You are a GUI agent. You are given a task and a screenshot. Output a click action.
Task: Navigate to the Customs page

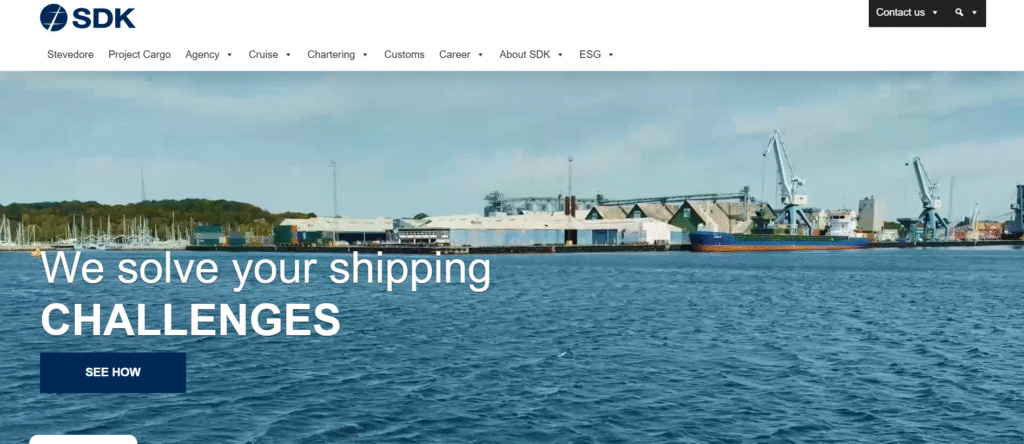404,55
